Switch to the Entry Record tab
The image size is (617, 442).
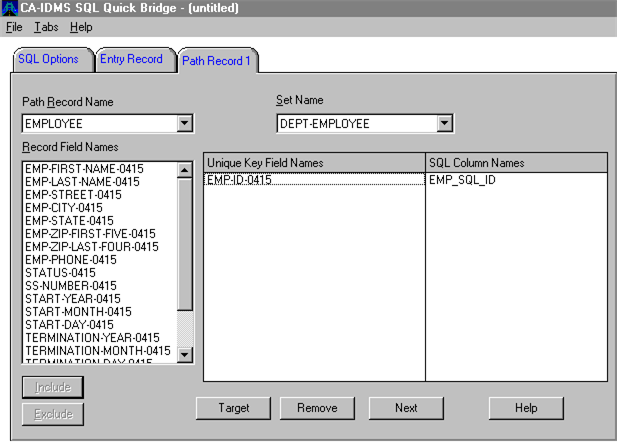[x=131, y=59]
